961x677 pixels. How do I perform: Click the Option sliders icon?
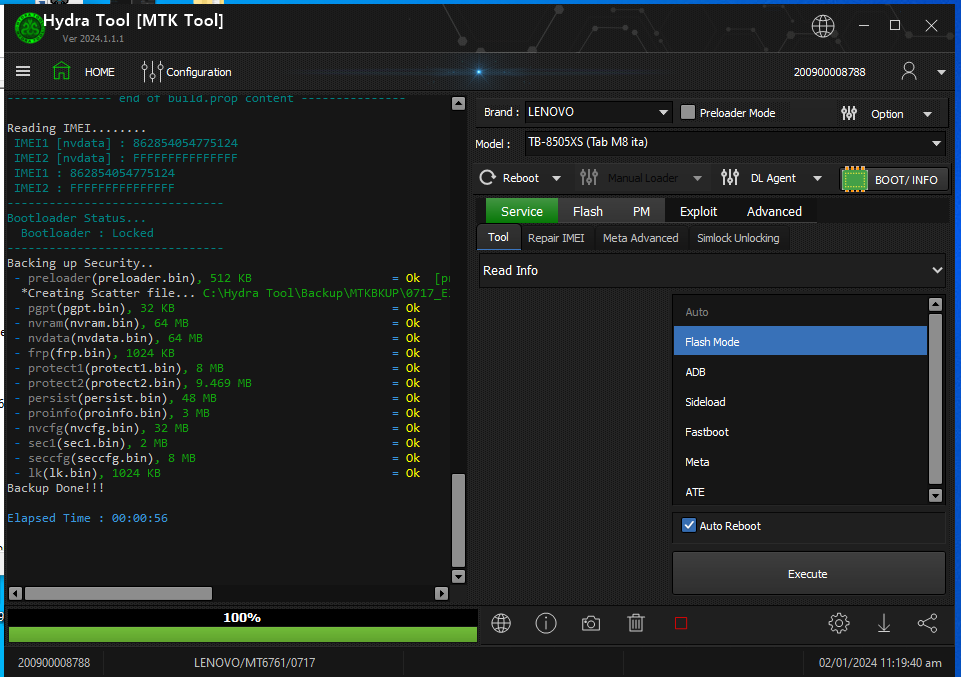[x=849, y=113]
